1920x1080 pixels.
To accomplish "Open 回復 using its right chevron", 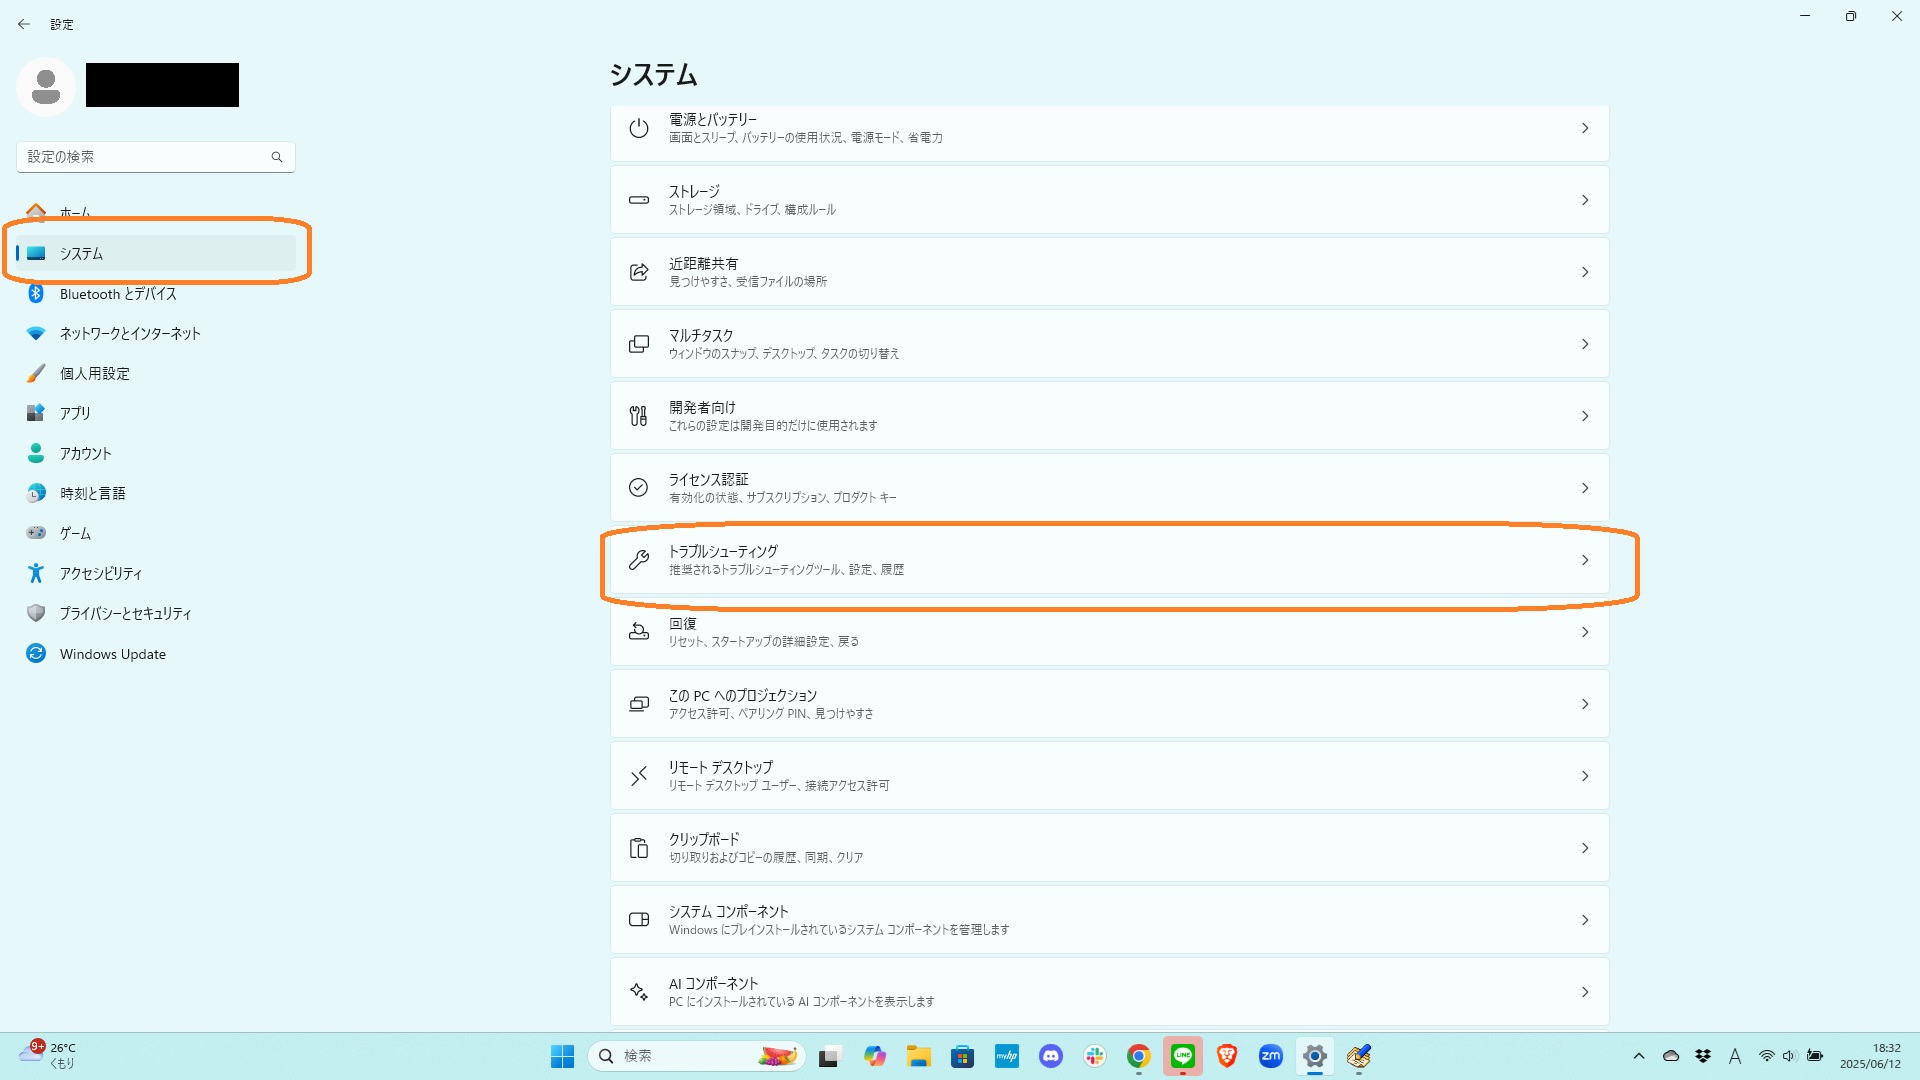I will pos(1584,632).
